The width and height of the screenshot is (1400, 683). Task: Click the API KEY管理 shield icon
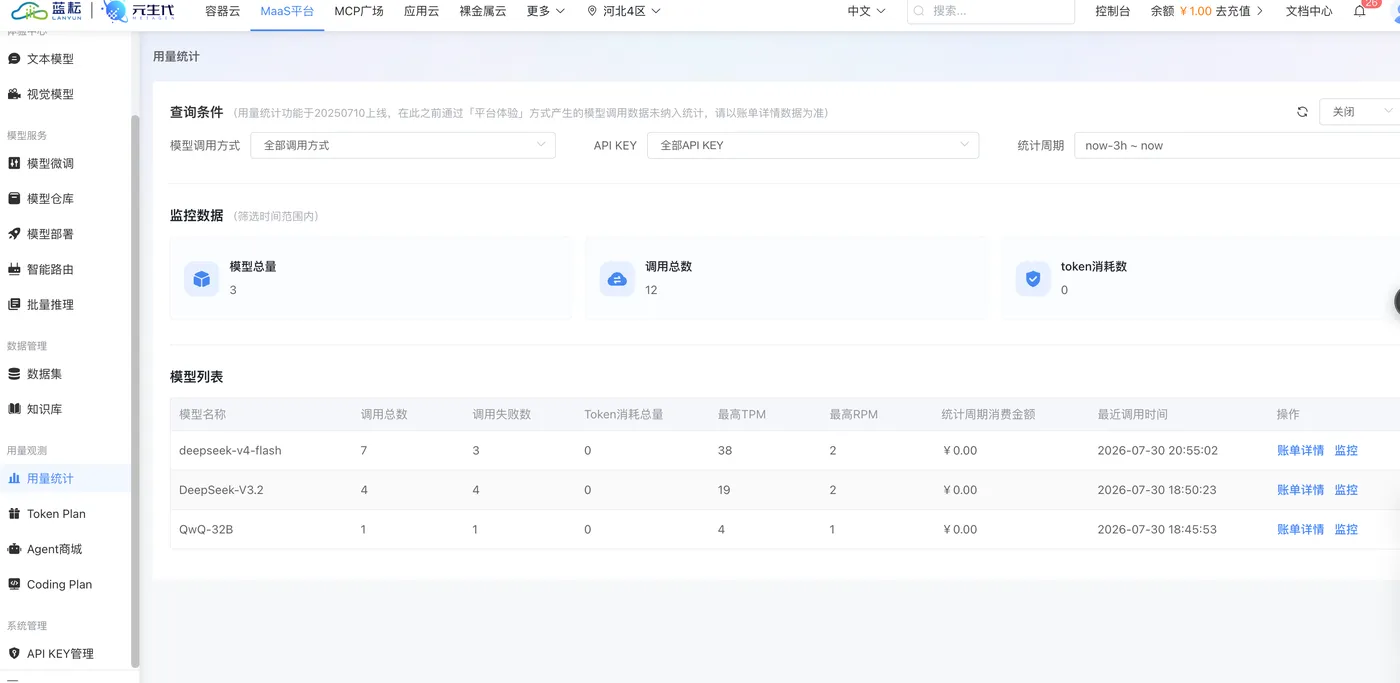(x=14, y=653)
